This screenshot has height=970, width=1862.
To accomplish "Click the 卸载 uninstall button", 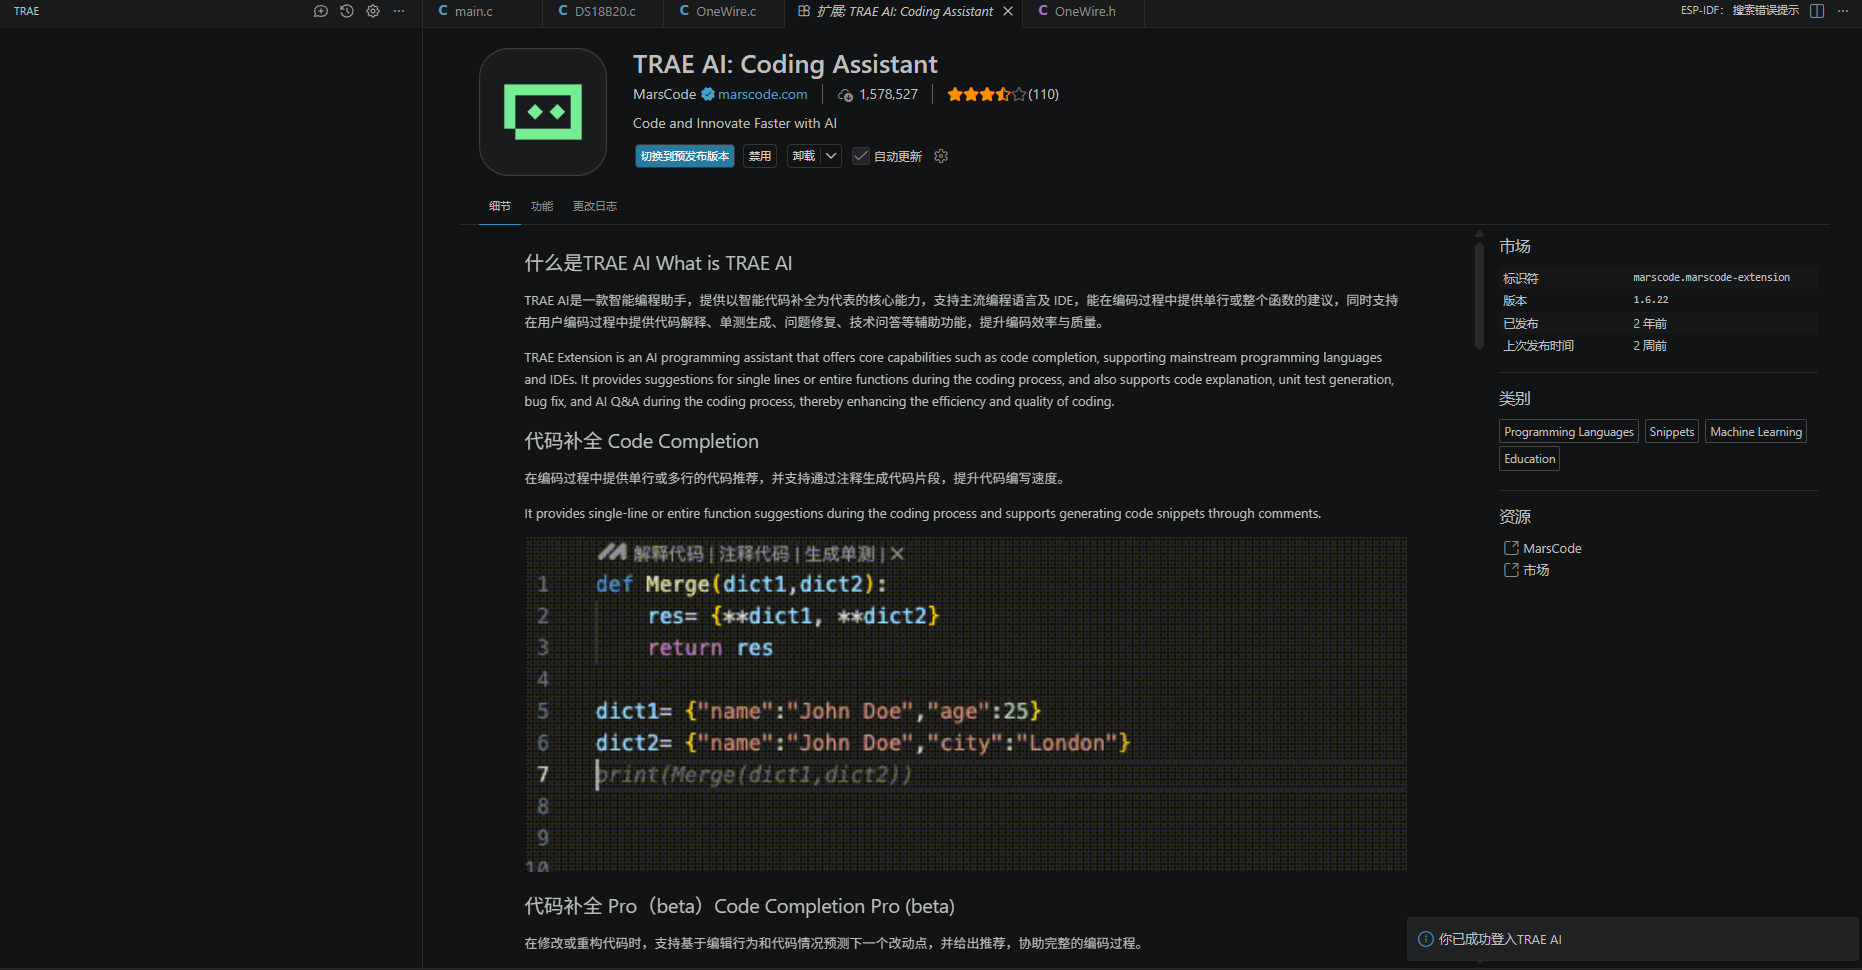I will [804, 156].
